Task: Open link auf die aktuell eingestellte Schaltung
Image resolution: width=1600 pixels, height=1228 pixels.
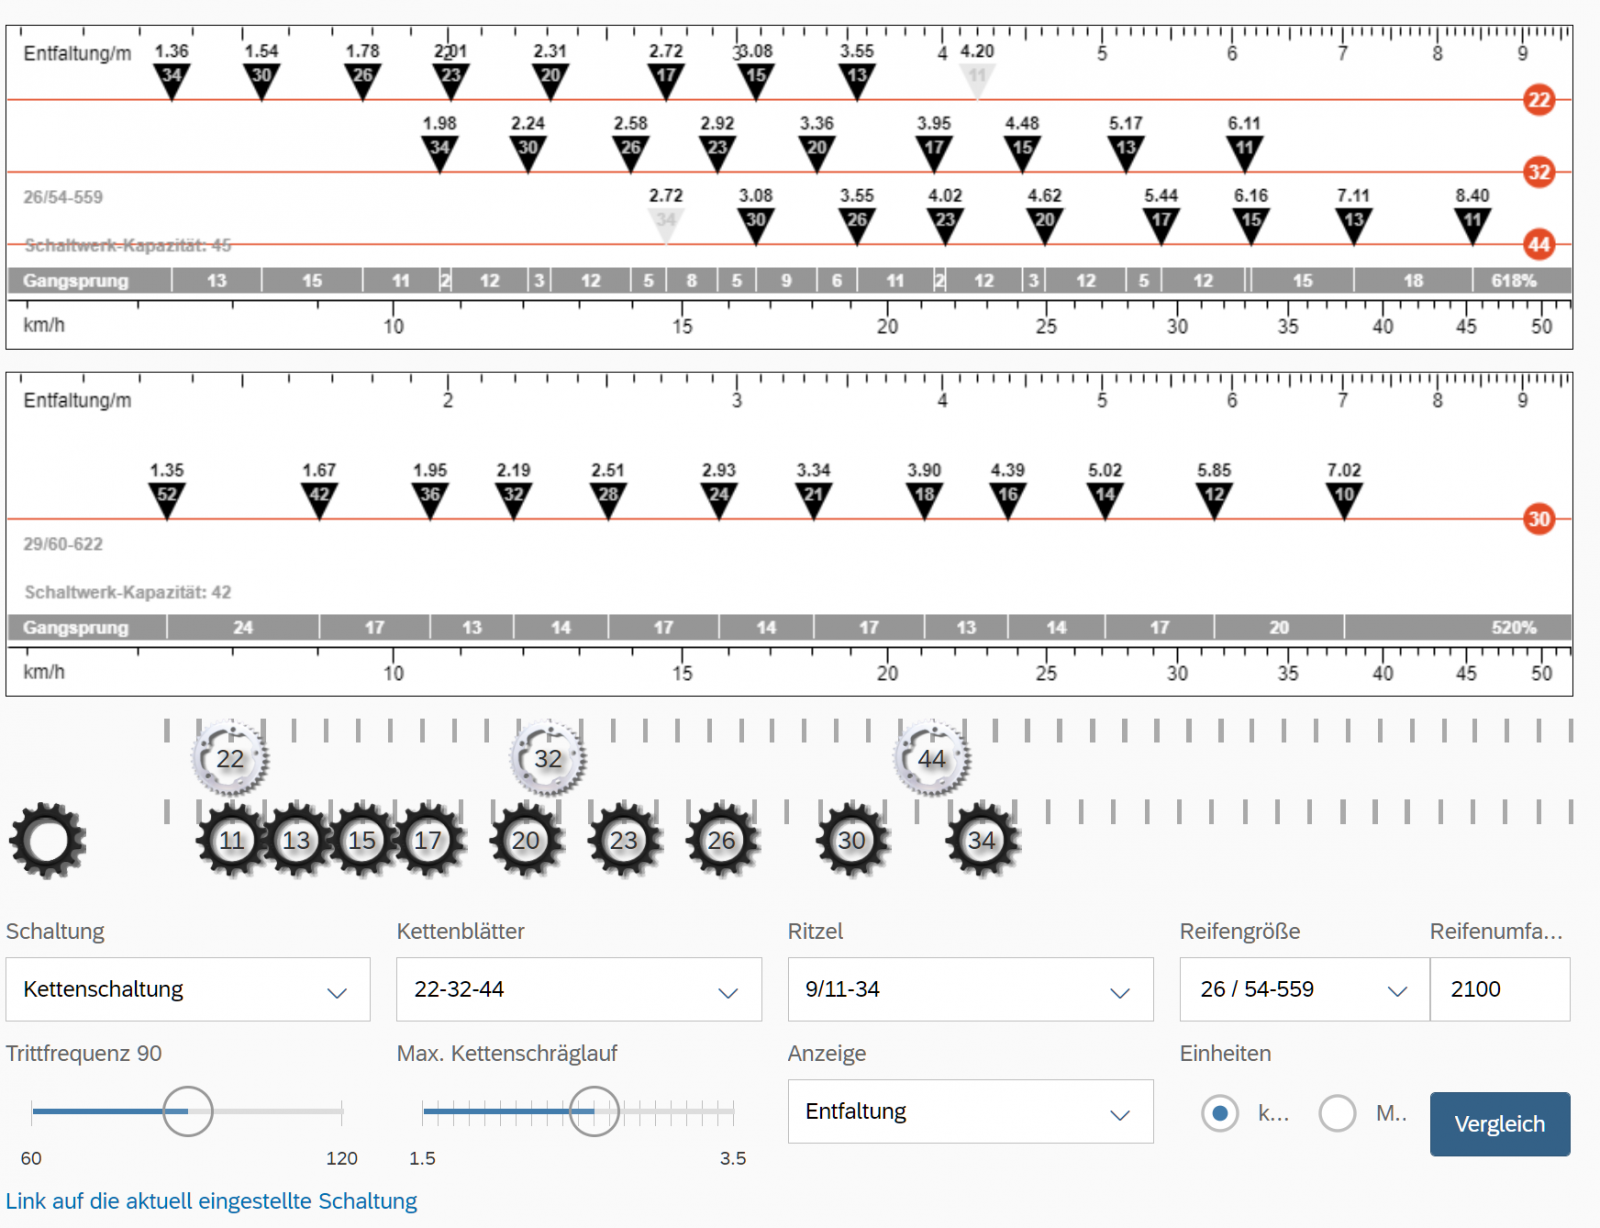Action: pos(211,1201)
